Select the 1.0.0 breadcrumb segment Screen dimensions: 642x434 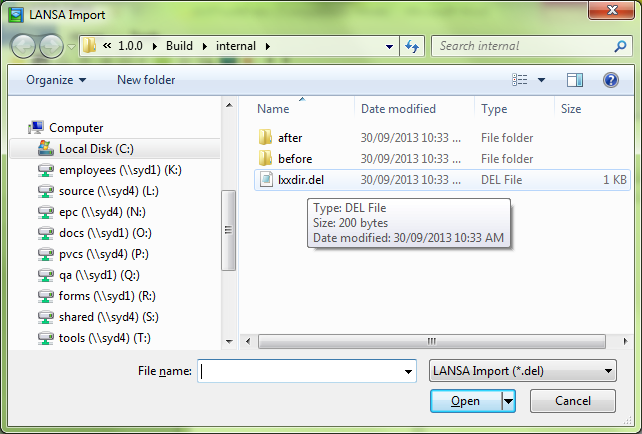point(130,46)
